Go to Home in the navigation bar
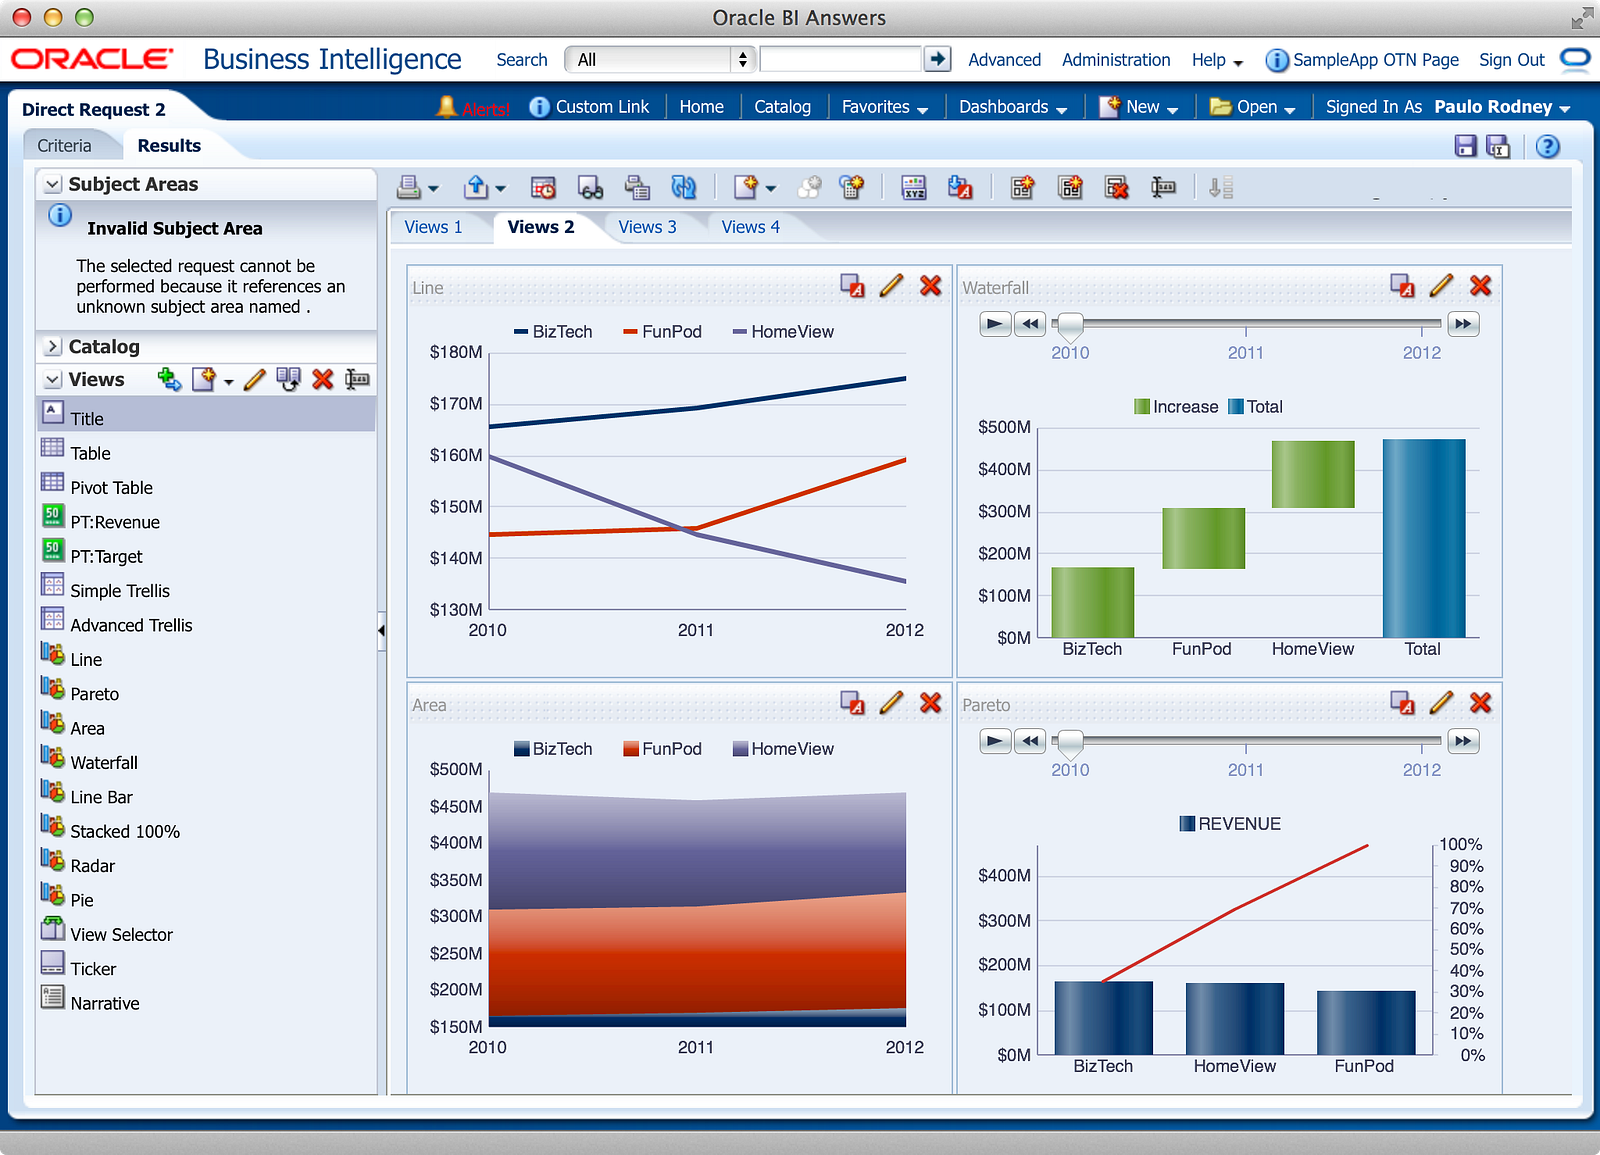1600x1155 pixels. (x=701, y=107)
